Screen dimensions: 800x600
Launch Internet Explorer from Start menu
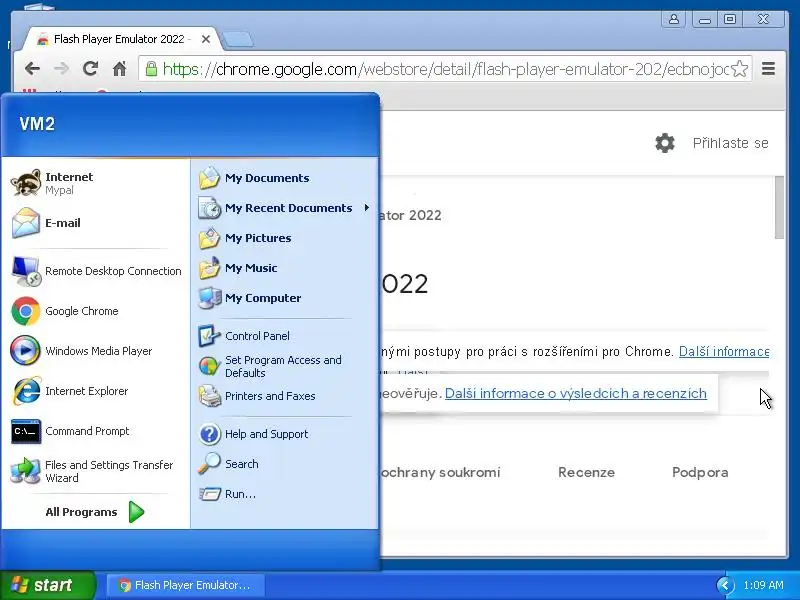pos(96,391)
